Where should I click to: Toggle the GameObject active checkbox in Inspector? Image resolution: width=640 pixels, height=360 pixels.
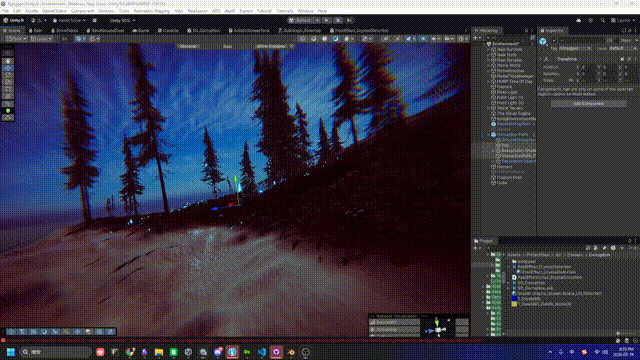click(554, 40)
